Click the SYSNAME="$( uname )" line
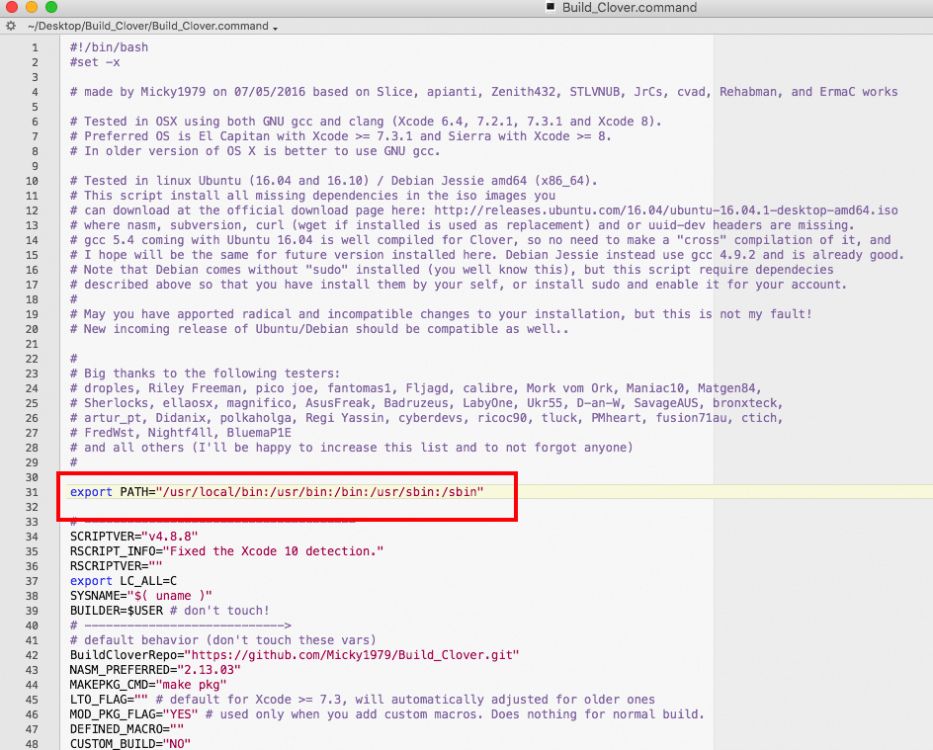933x750 pixels. click(x=141, y=596)
